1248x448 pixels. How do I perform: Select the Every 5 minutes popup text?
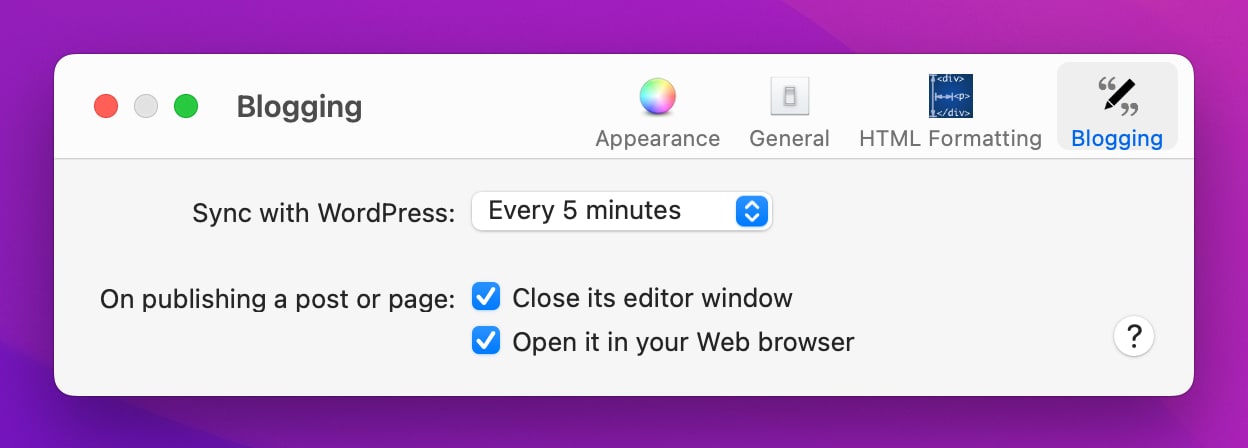[584, 211]
